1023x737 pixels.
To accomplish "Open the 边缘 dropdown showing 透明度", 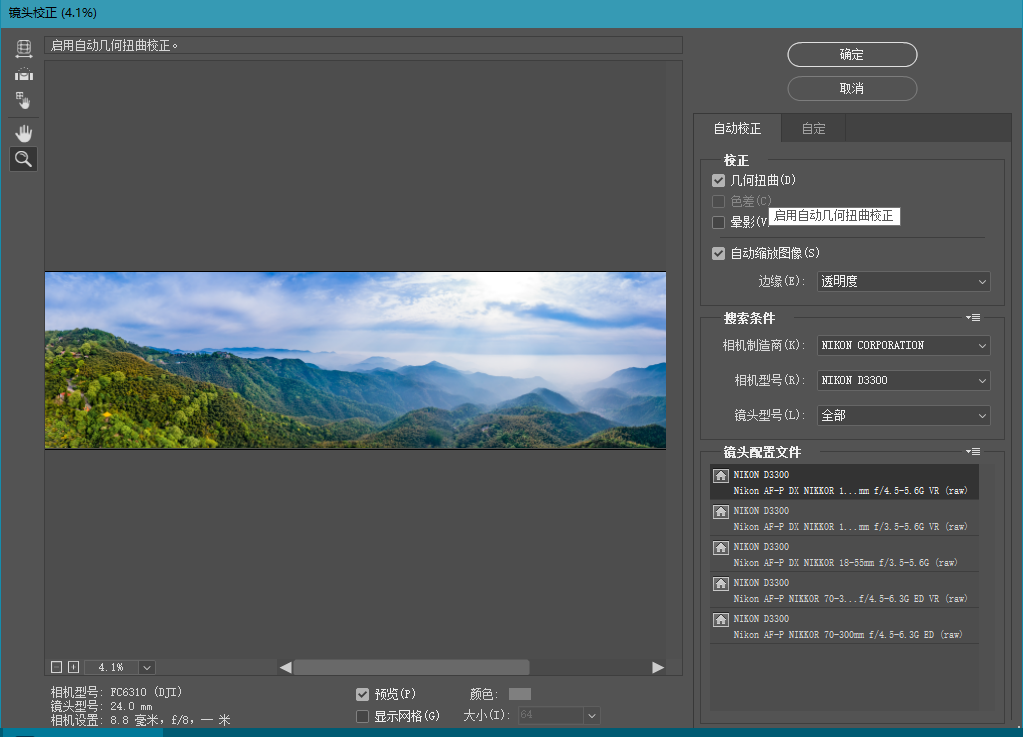I will (903, 282).
